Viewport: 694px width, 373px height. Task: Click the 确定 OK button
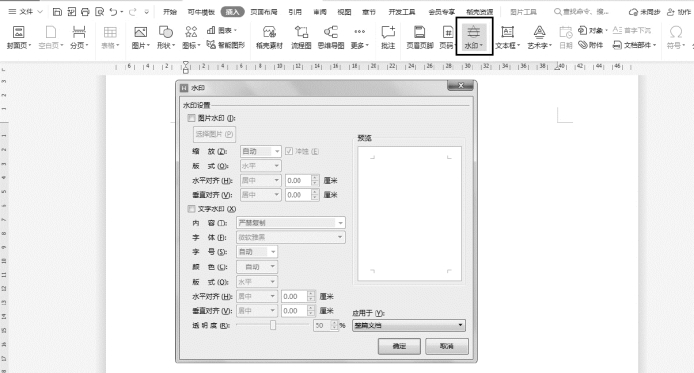point(399,346)
